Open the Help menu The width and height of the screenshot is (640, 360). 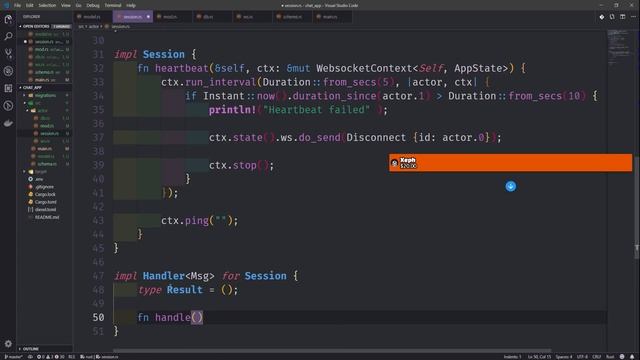[x=131, y=5]
